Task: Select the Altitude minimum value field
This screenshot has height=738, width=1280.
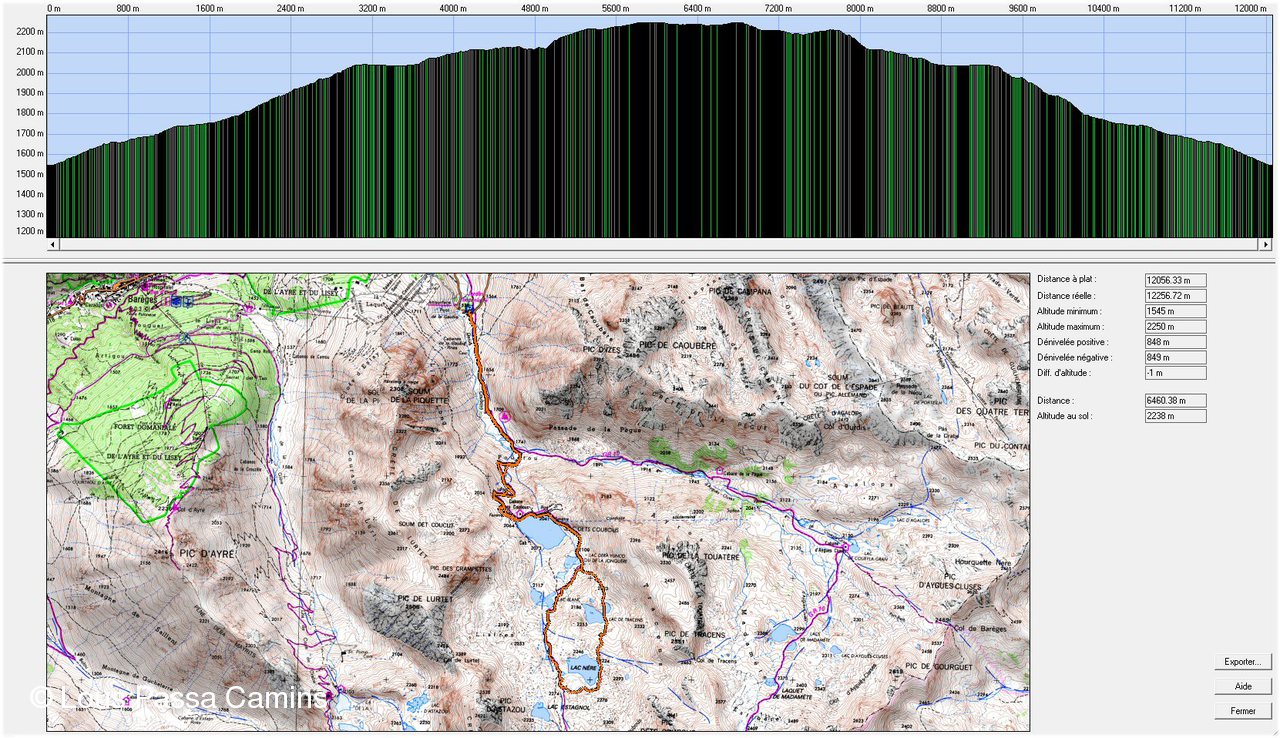Action: [x=1175, y=312]
